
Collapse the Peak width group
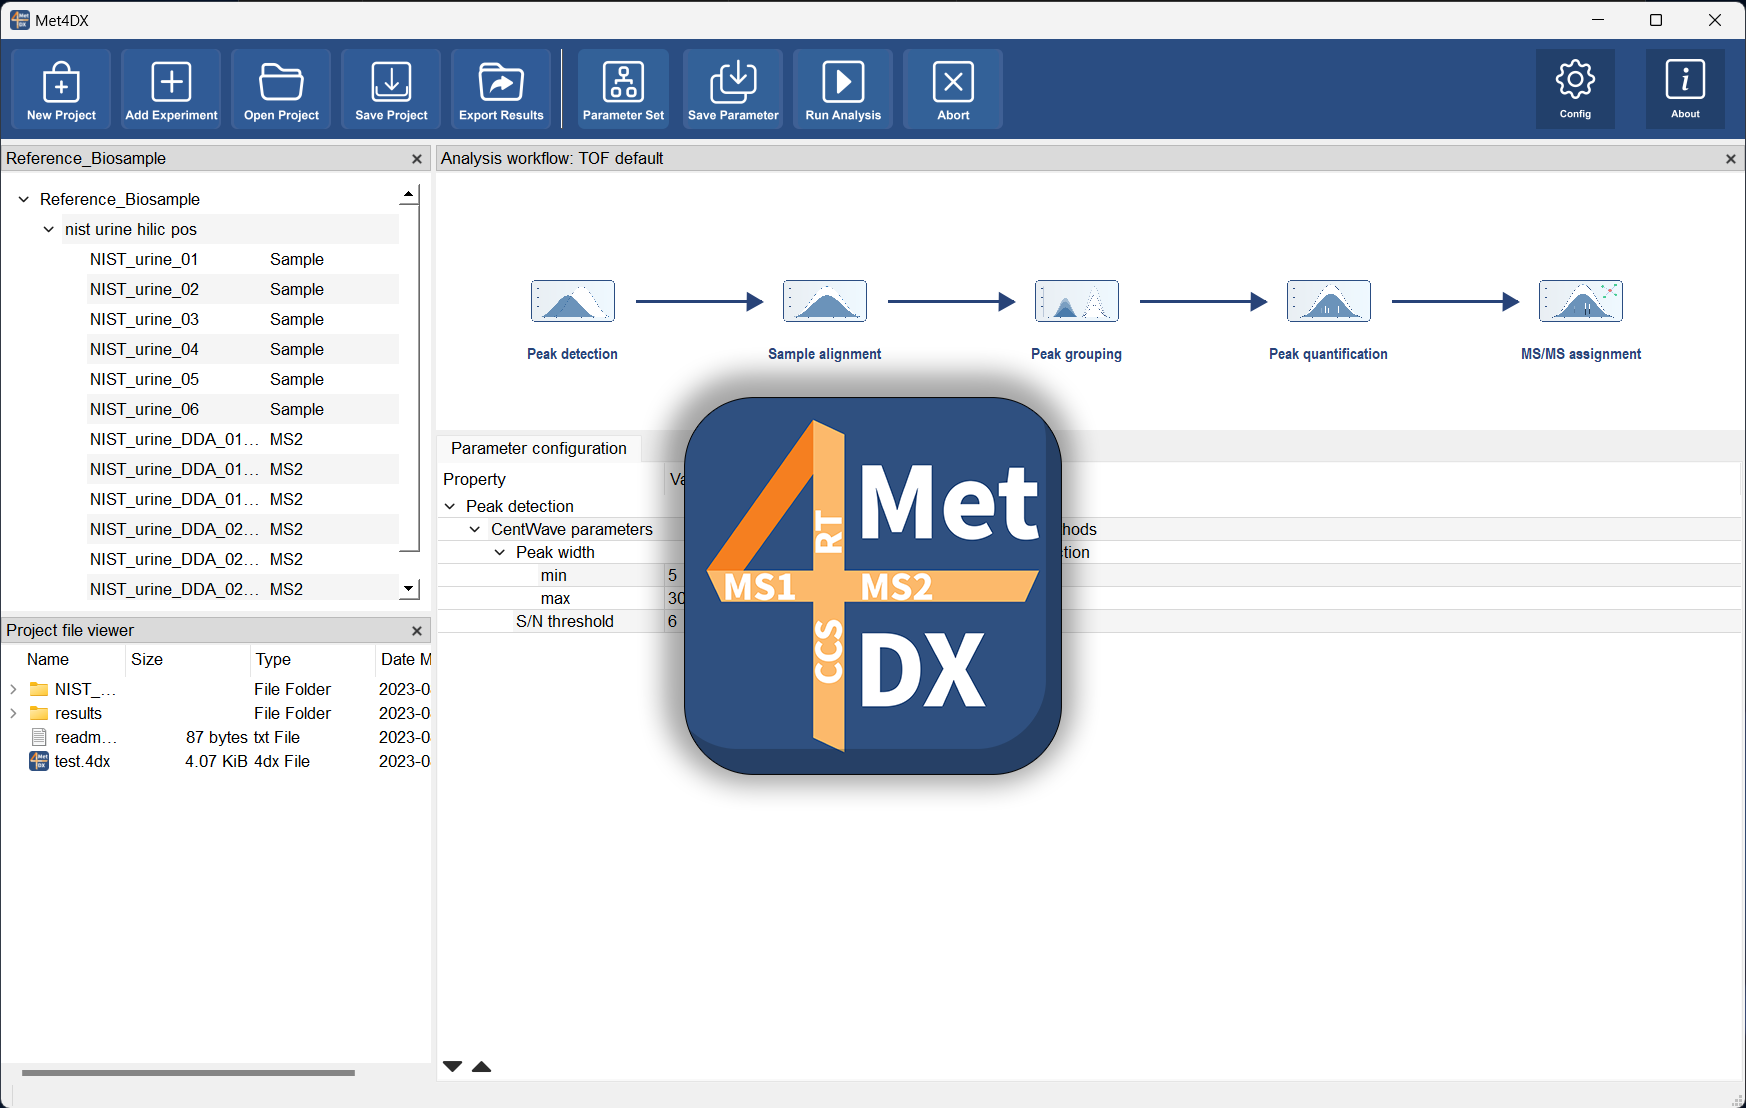500,552
